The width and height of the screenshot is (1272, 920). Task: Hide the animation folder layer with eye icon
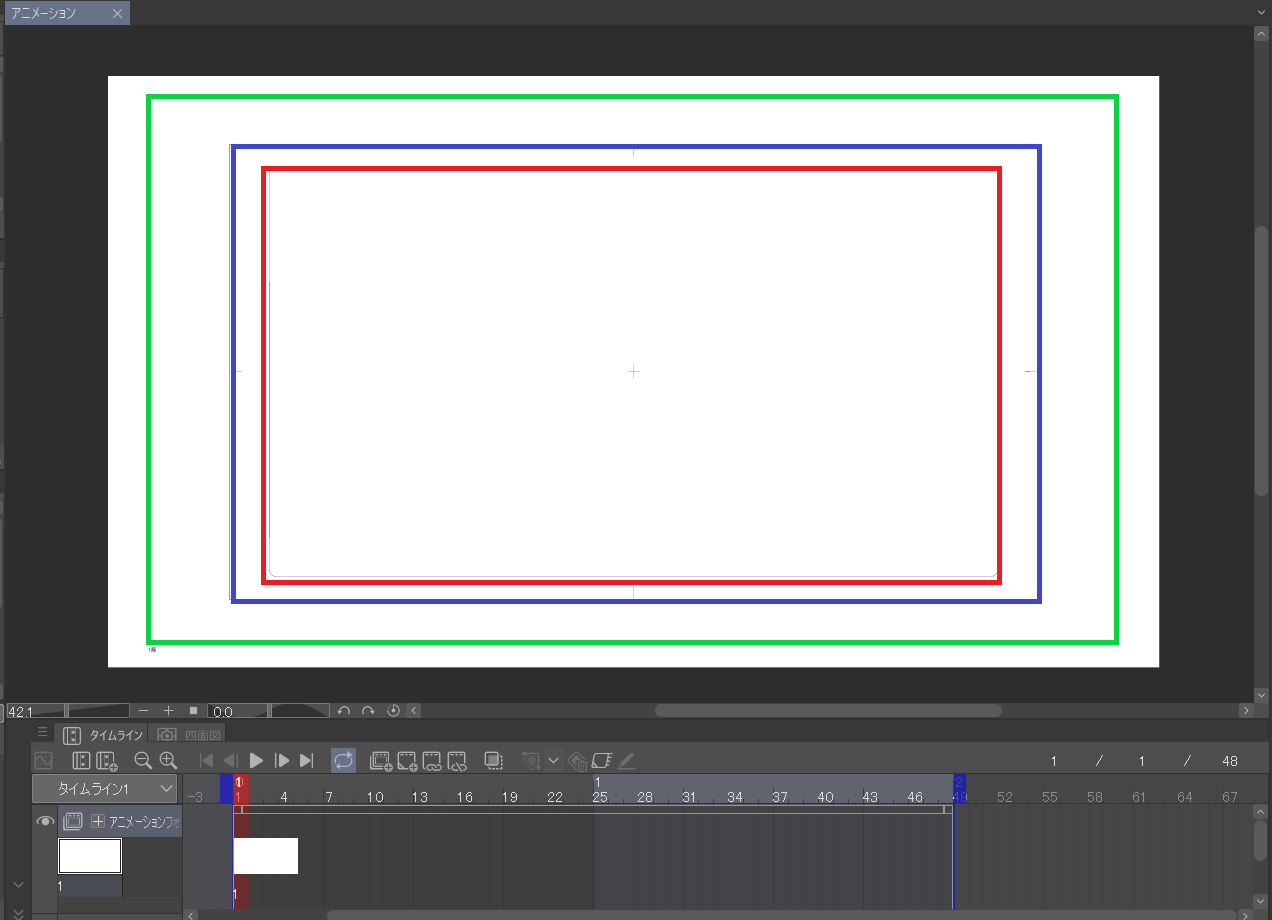[x=45, y=821]
